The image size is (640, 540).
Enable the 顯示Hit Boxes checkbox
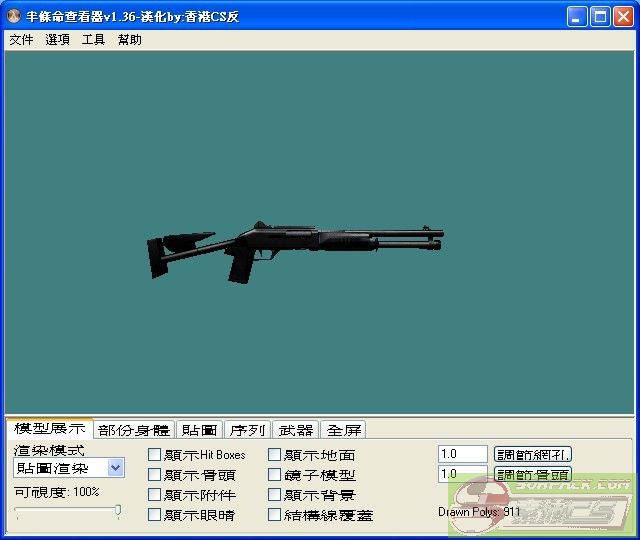point(154,455)
